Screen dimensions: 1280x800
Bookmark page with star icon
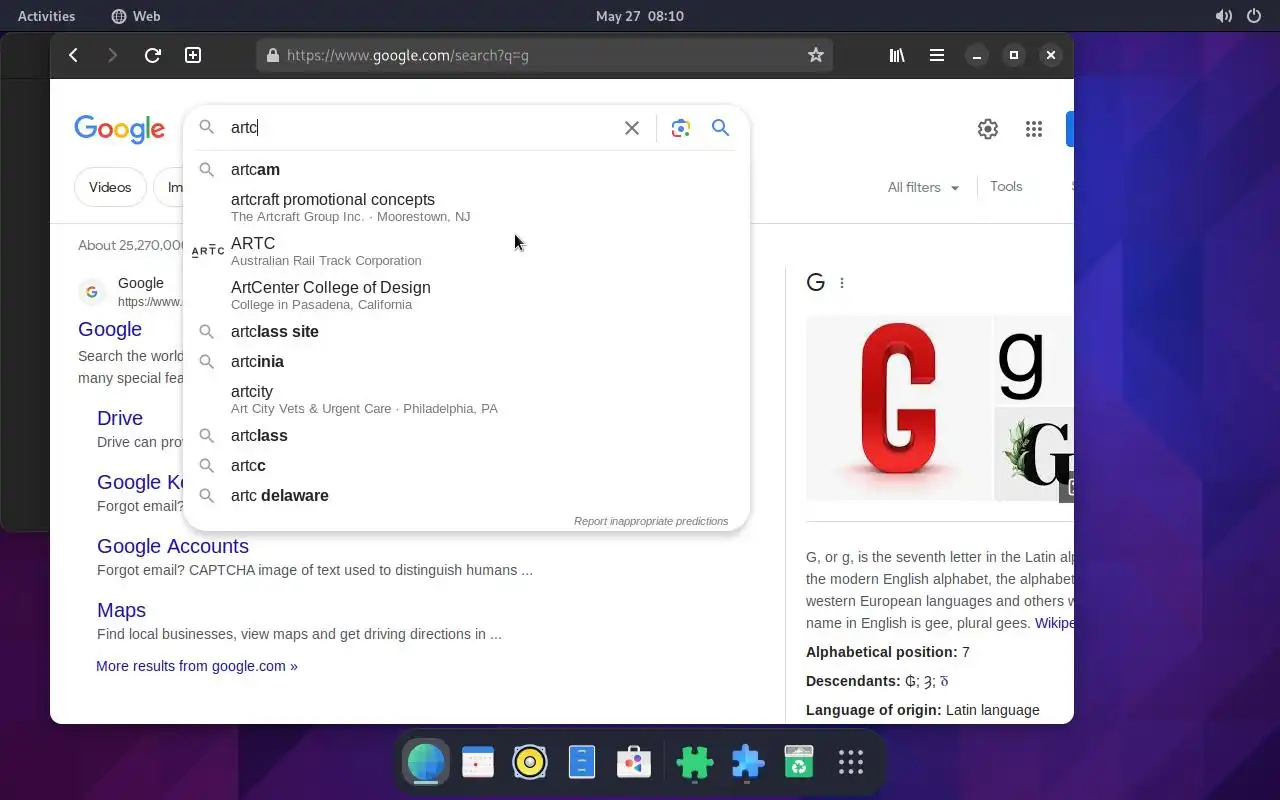[x=816, y=55]
